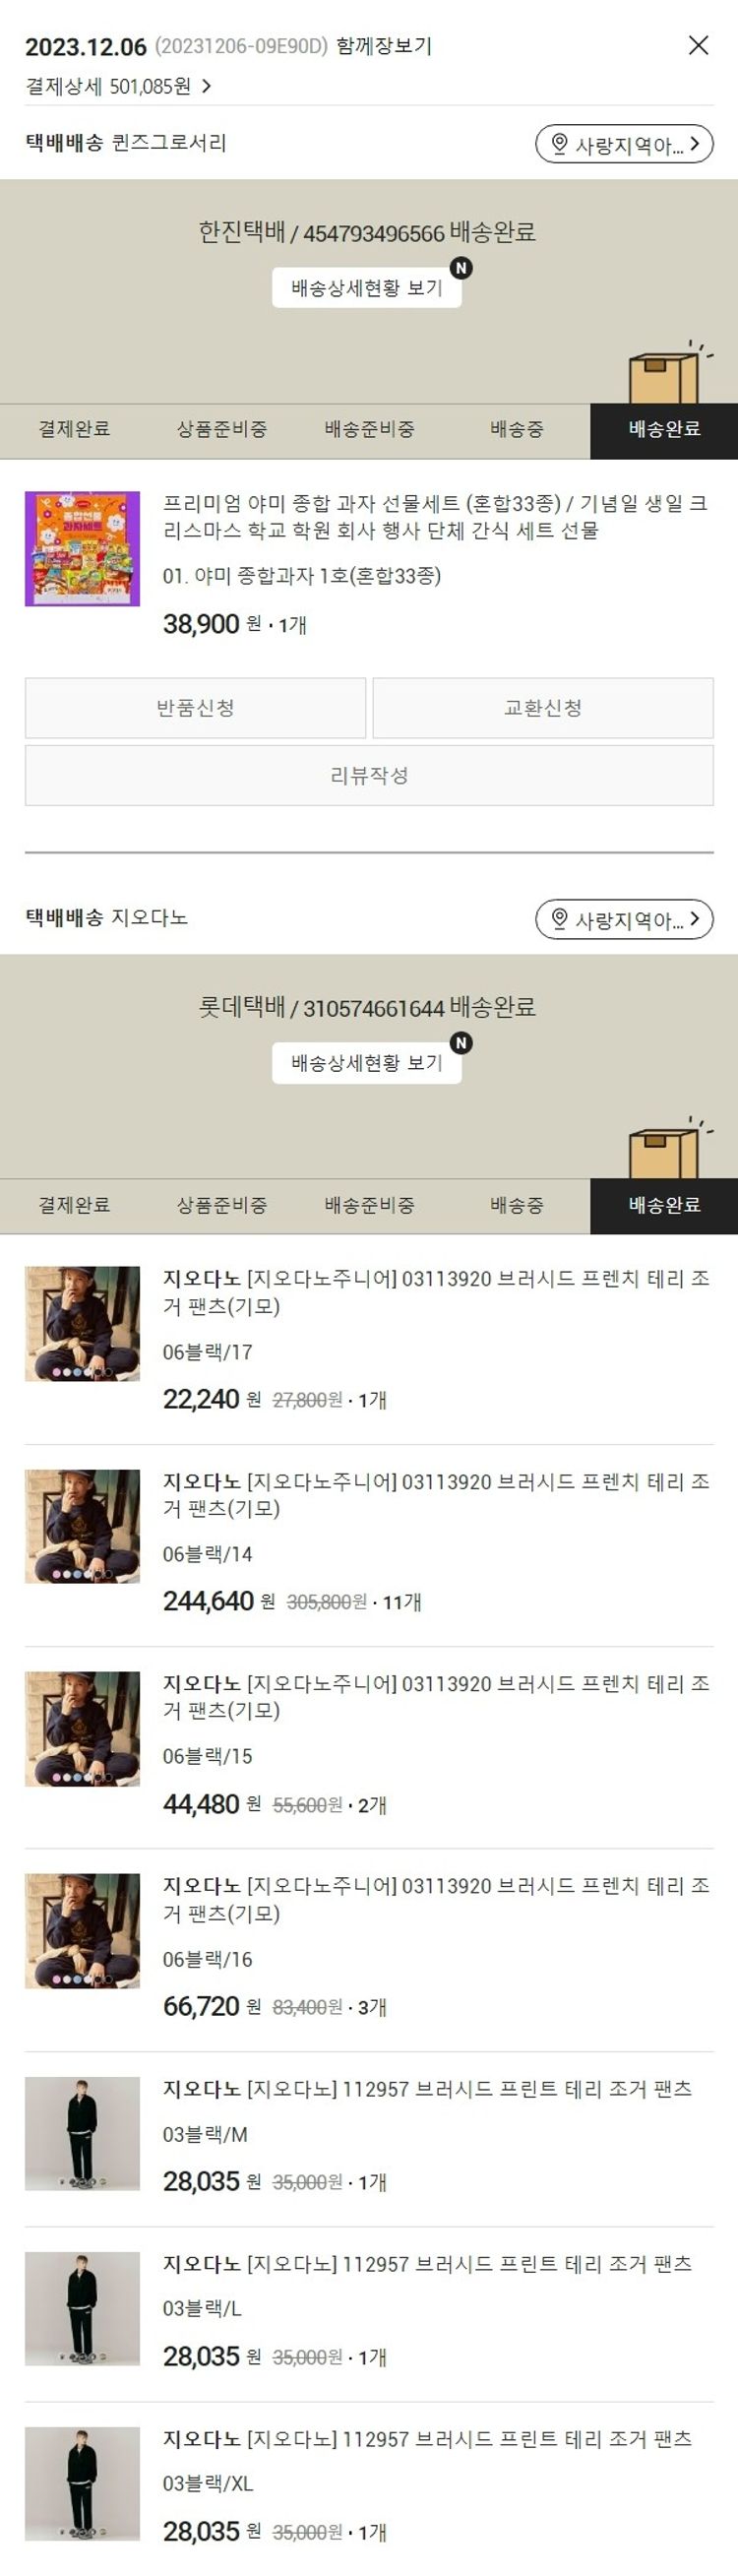The height and width of the screenshot is (2576, 738).
Task: View 한진택배 배송상세현황 보기
Action: point(367,288)
